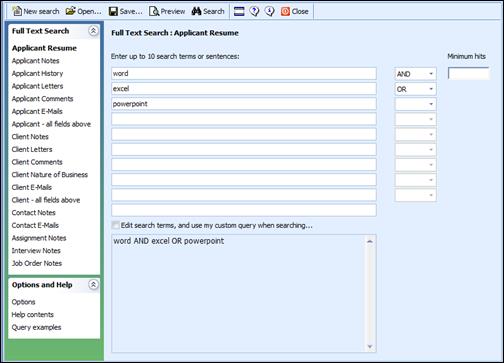Click the window layout icon in toolbar
The height and width of the screenshot is (363, 504).
239,11
